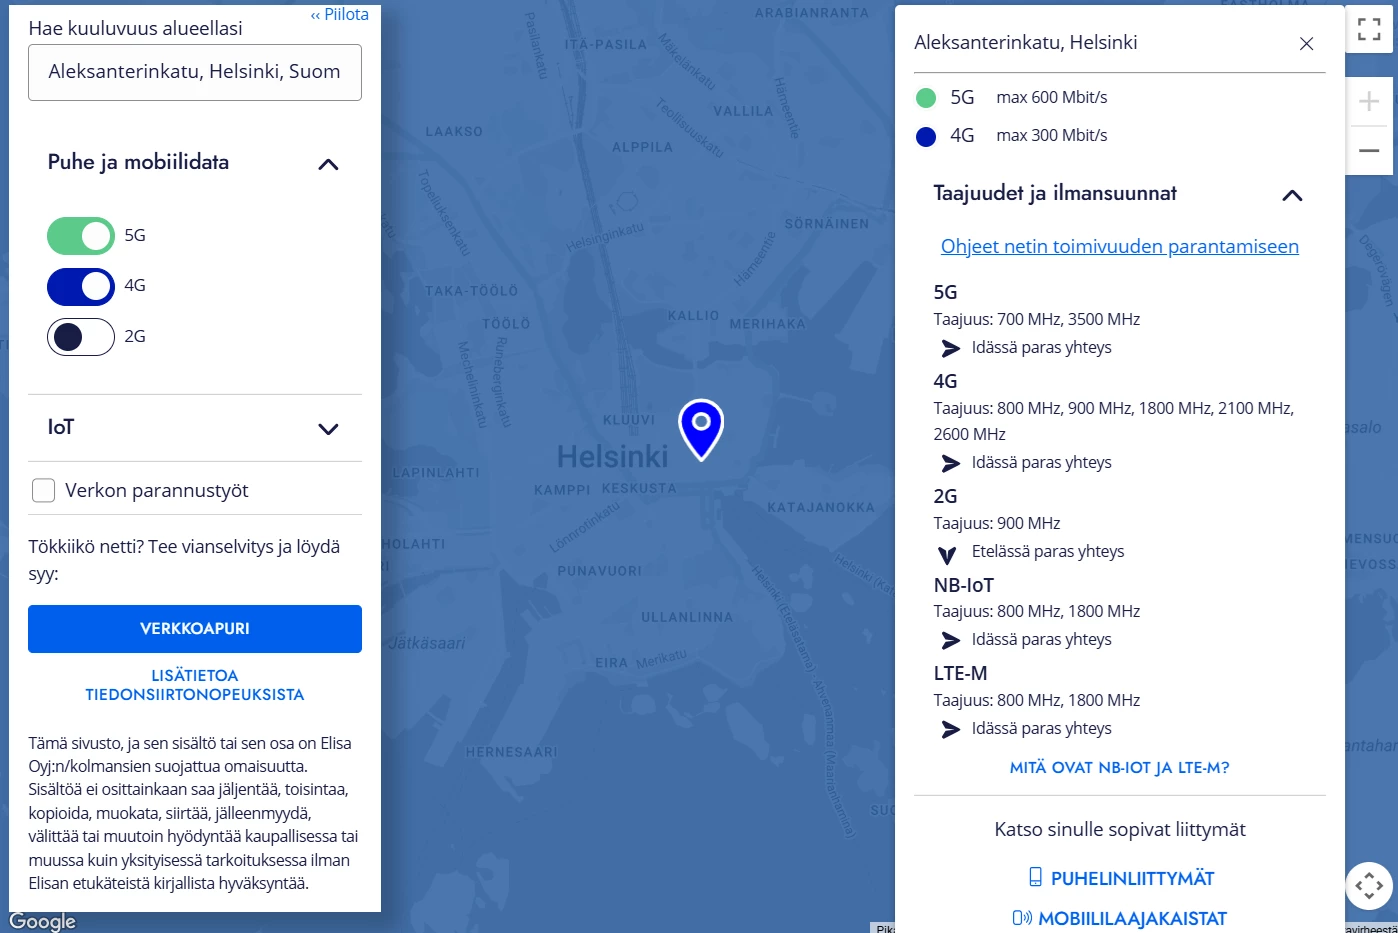Click the Kluuvi district label
The height and width of the screenshot is (933, 1398).
tap(629, 420)
